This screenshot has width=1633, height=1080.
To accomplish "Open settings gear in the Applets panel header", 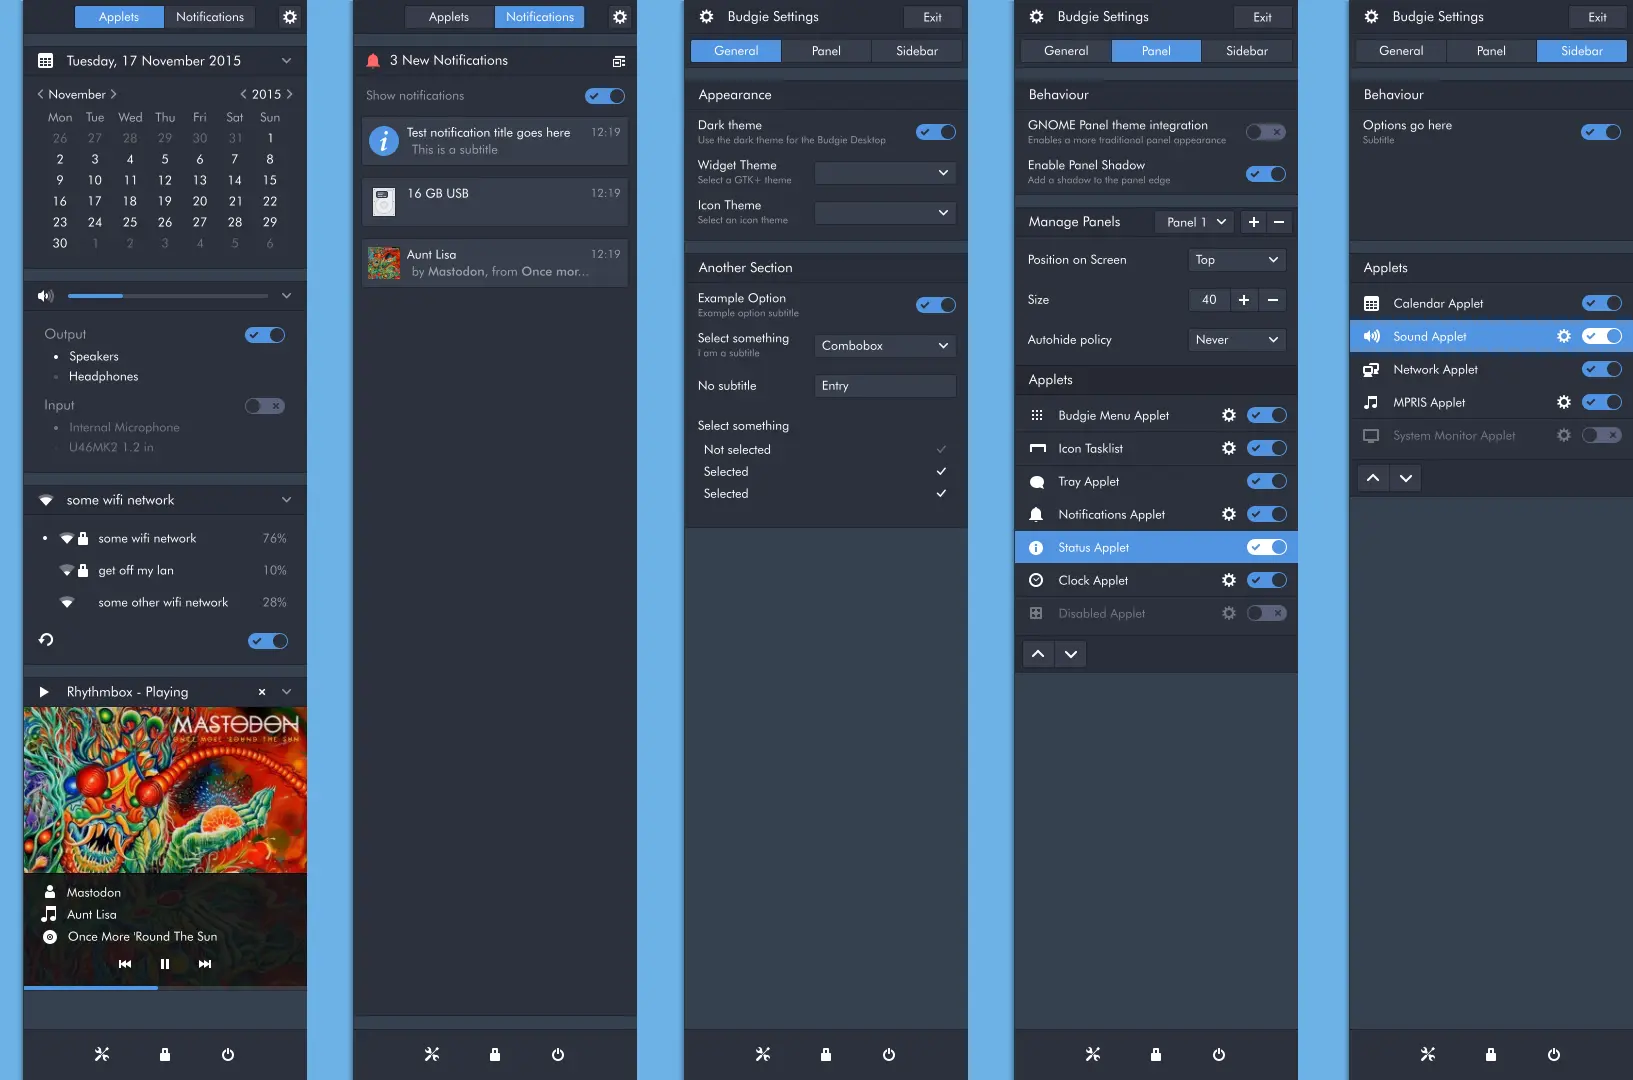I will coord(290,17).
